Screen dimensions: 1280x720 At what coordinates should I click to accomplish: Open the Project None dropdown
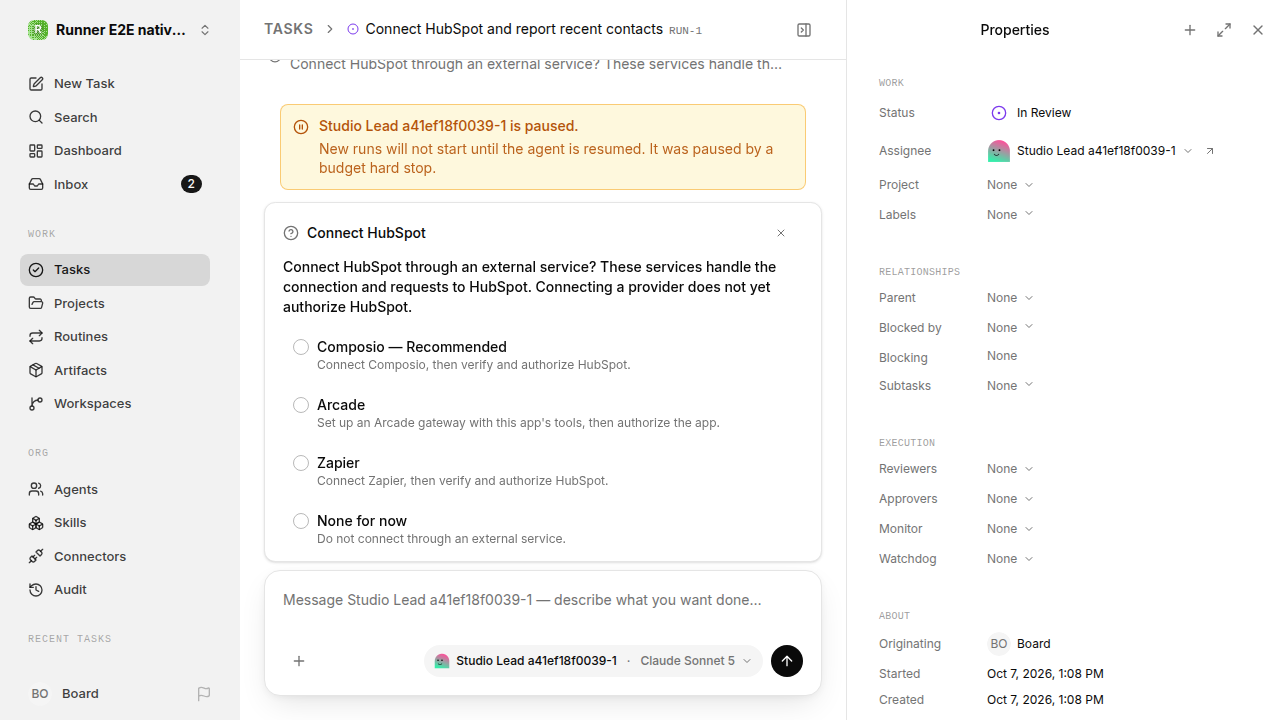point(1010,185)
